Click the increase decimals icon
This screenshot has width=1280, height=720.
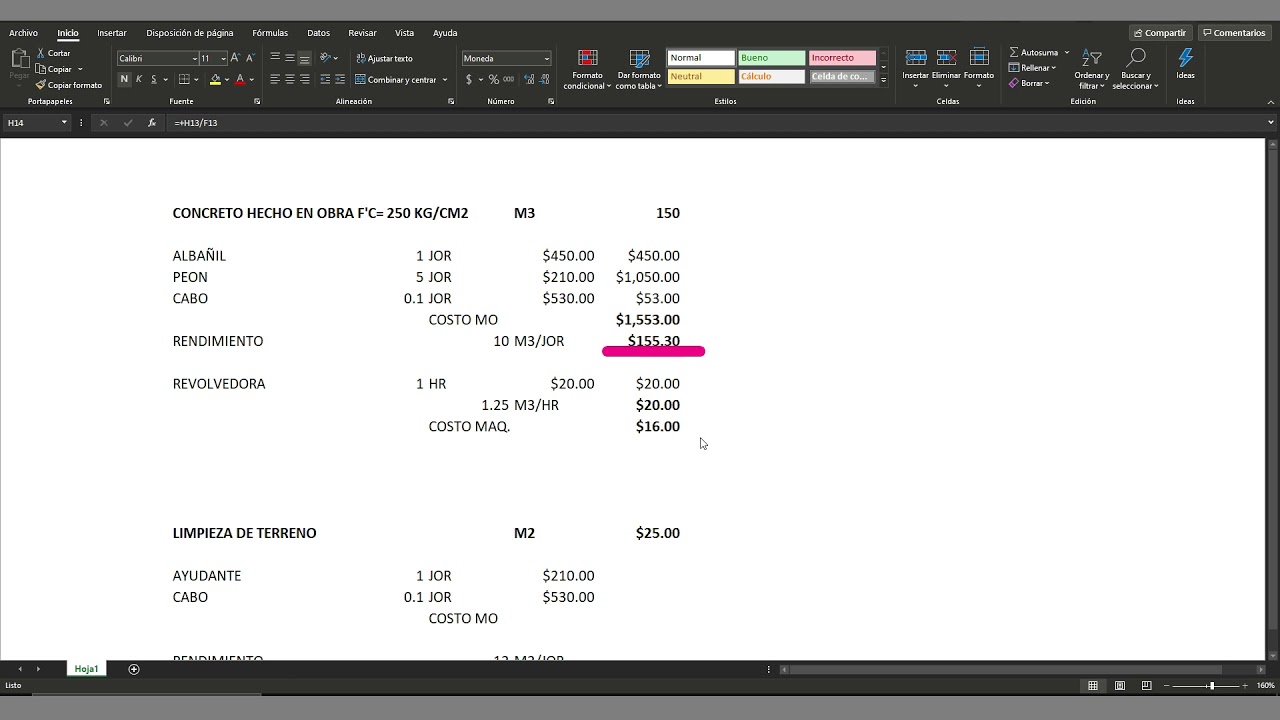pos(527,79)
